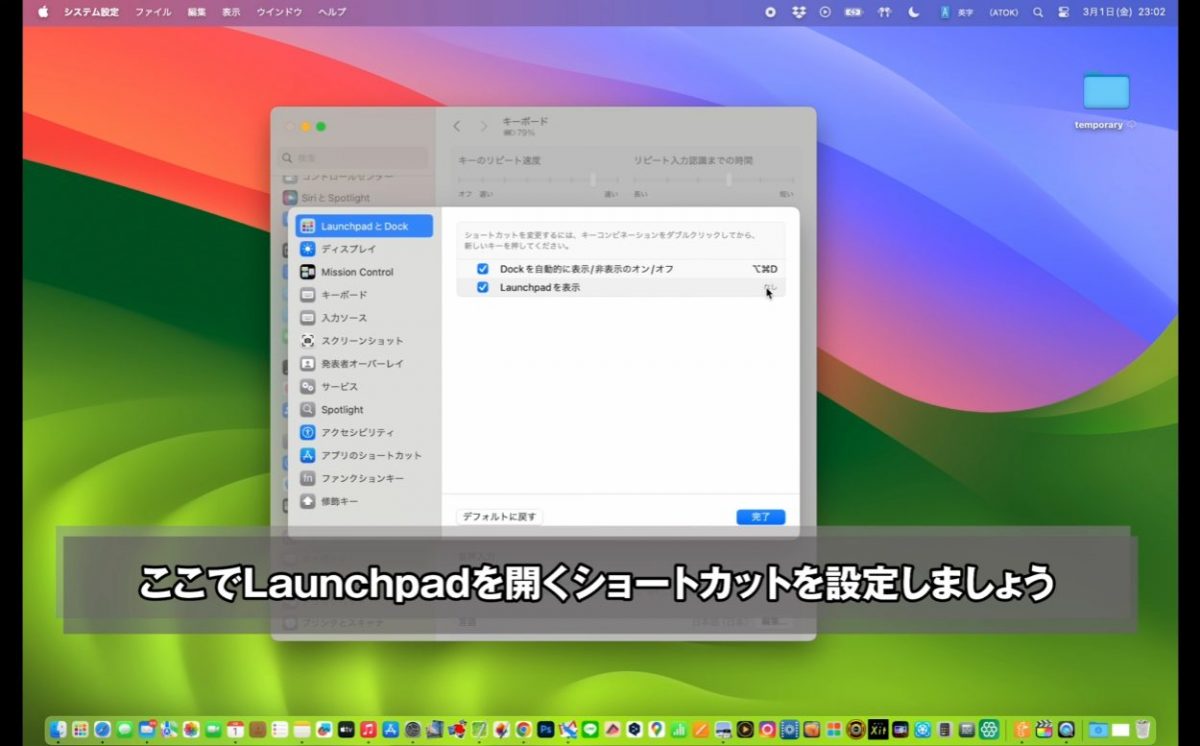Click the blue 完了 button
The width and height of the screenshot is (1200, 746).
[761, 517]
